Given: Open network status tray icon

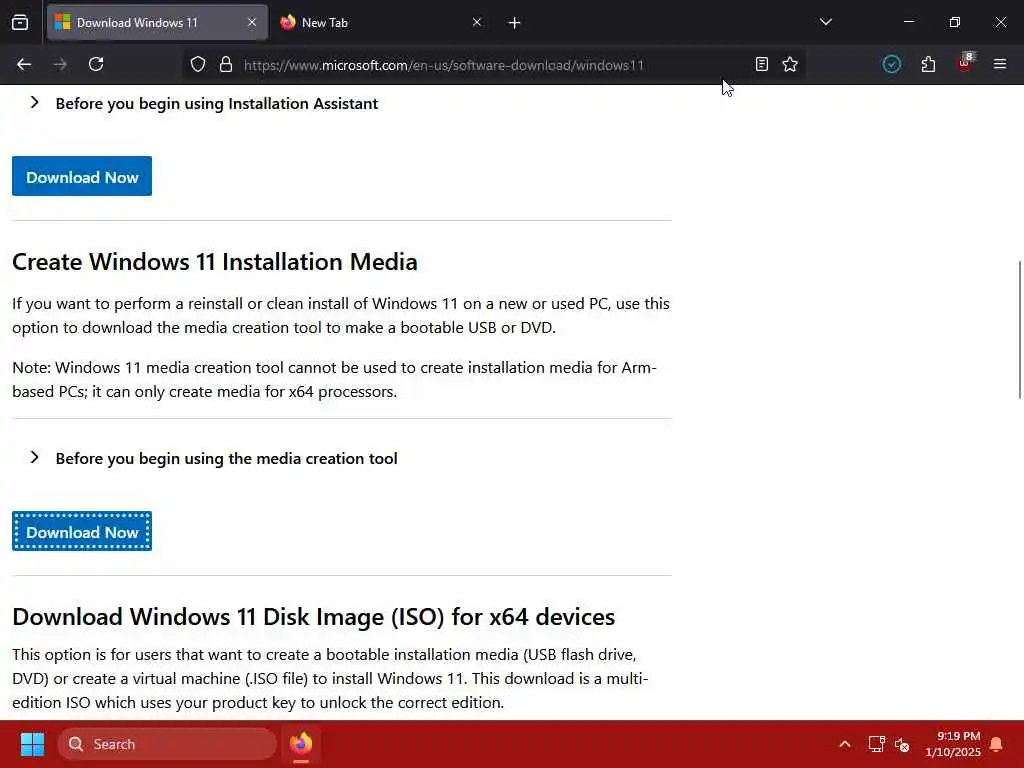Looking at the screenshot, I should point(876,744).
